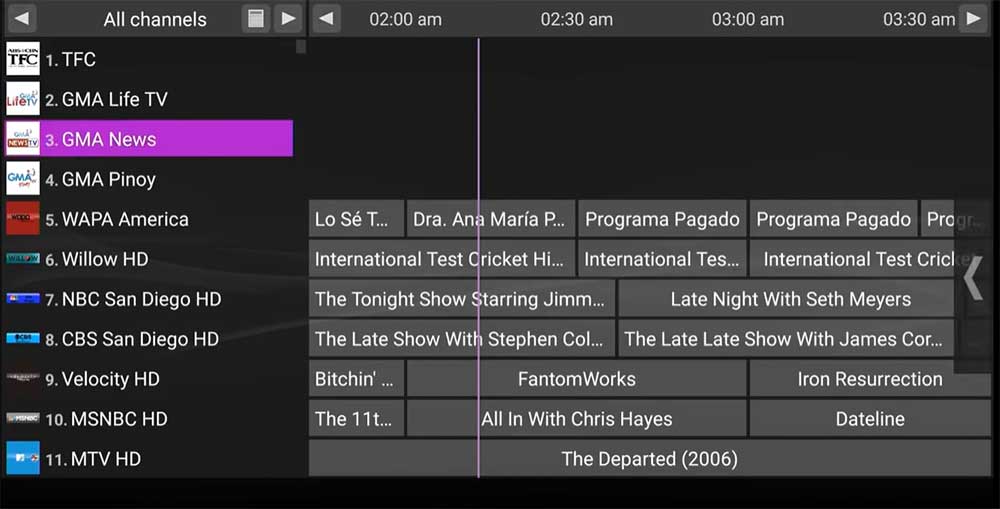Select channel 10. MSNBC HD
1000x509 pixels.
pos(150,418)
